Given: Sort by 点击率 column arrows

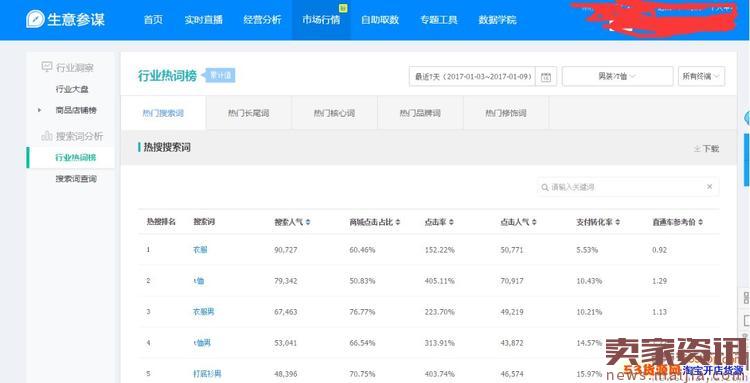Looking at the screenshot, I should coord(451,222).
